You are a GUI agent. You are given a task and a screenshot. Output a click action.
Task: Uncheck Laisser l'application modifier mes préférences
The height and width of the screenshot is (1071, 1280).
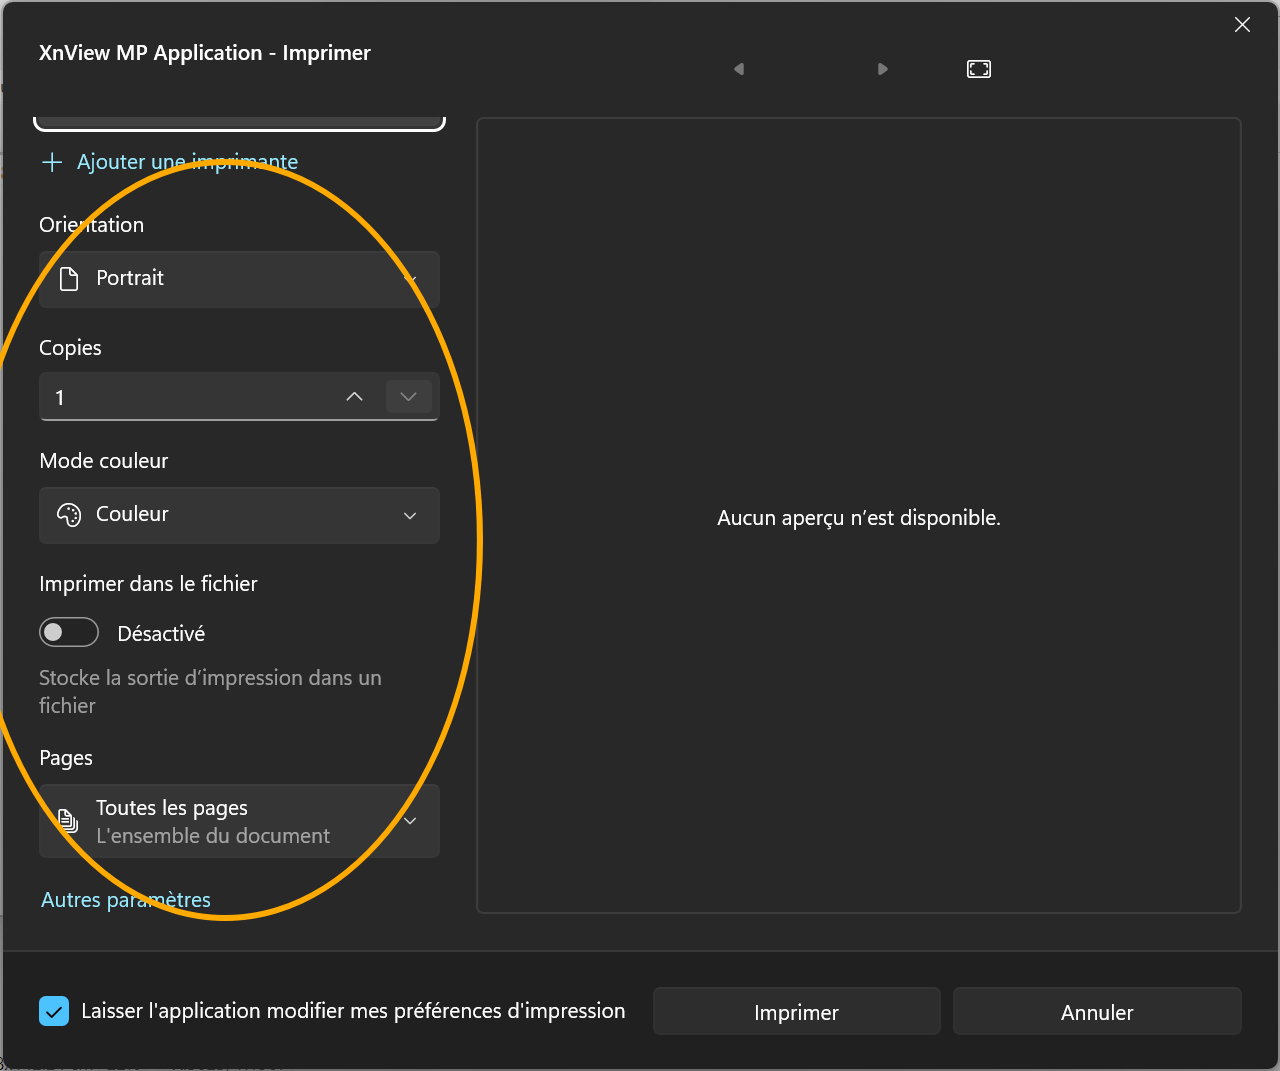click(54, 1011)
